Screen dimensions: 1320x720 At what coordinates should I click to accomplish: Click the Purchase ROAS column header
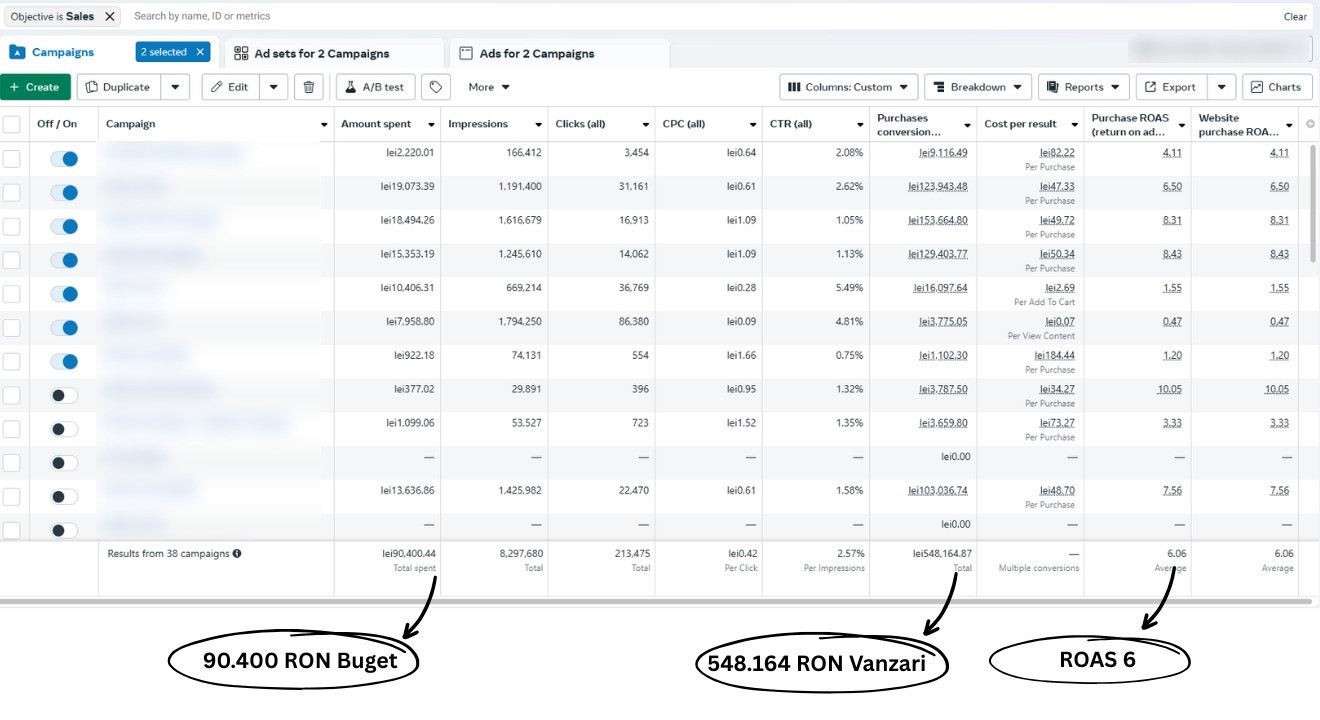click(x=1130, y=124)
